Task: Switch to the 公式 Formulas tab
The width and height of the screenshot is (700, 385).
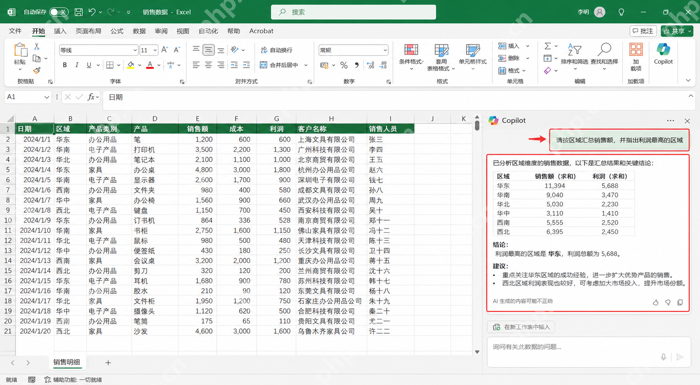Action: pyautogui.click(x=117, y=31)
